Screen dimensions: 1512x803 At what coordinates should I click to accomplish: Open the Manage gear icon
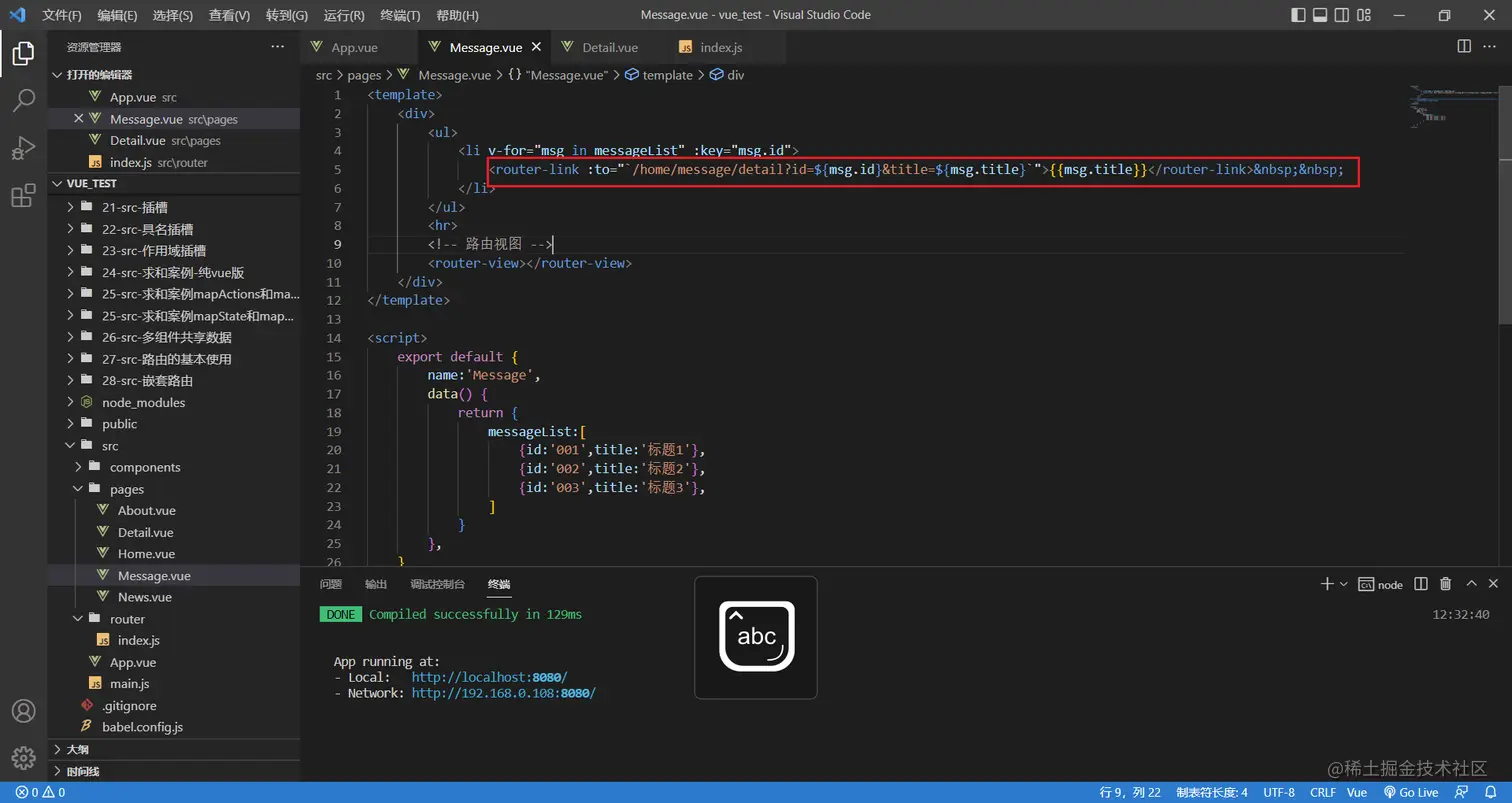click(x=23, y=759)
